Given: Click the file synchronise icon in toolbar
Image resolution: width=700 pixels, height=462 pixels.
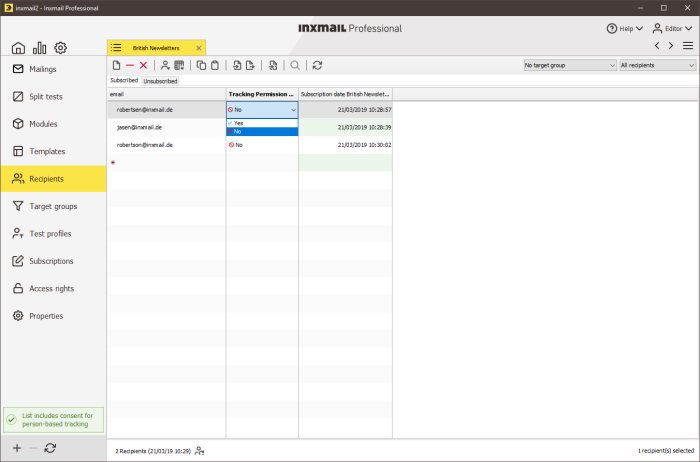Looking at the screenshot, I should tap(273, 66).
